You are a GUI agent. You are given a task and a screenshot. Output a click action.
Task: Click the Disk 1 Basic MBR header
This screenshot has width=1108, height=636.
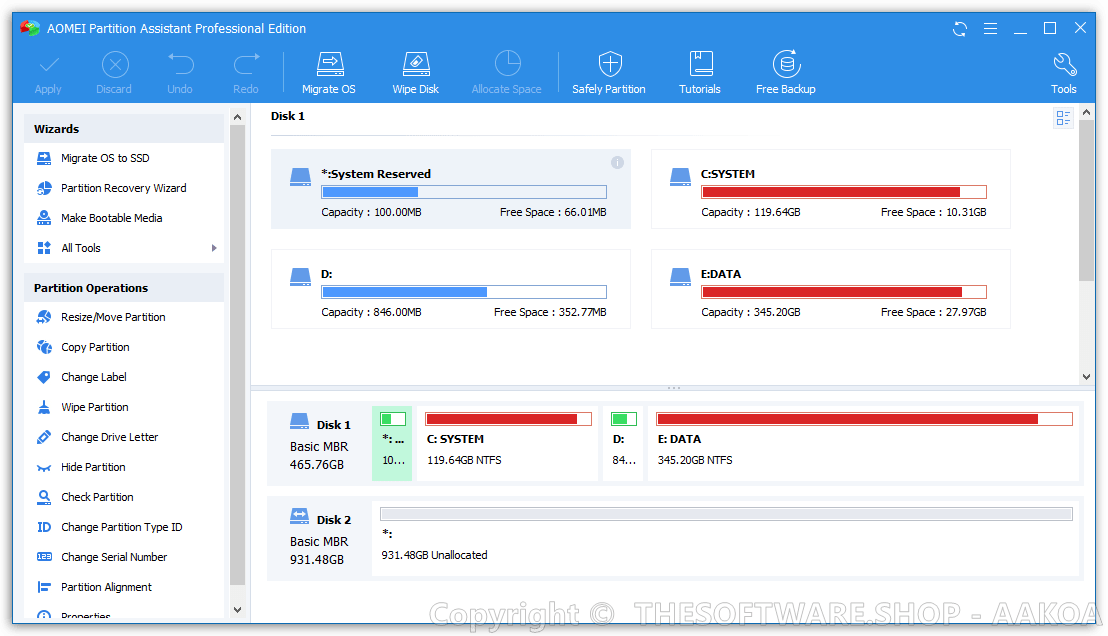click(x=319, y=443)
